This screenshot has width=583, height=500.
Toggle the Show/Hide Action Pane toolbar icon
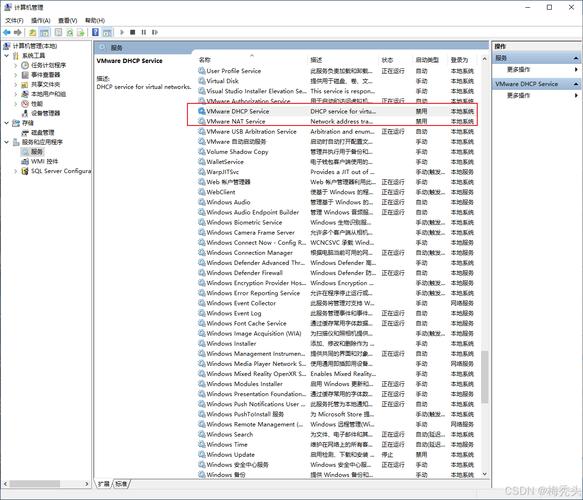(107, 32)
